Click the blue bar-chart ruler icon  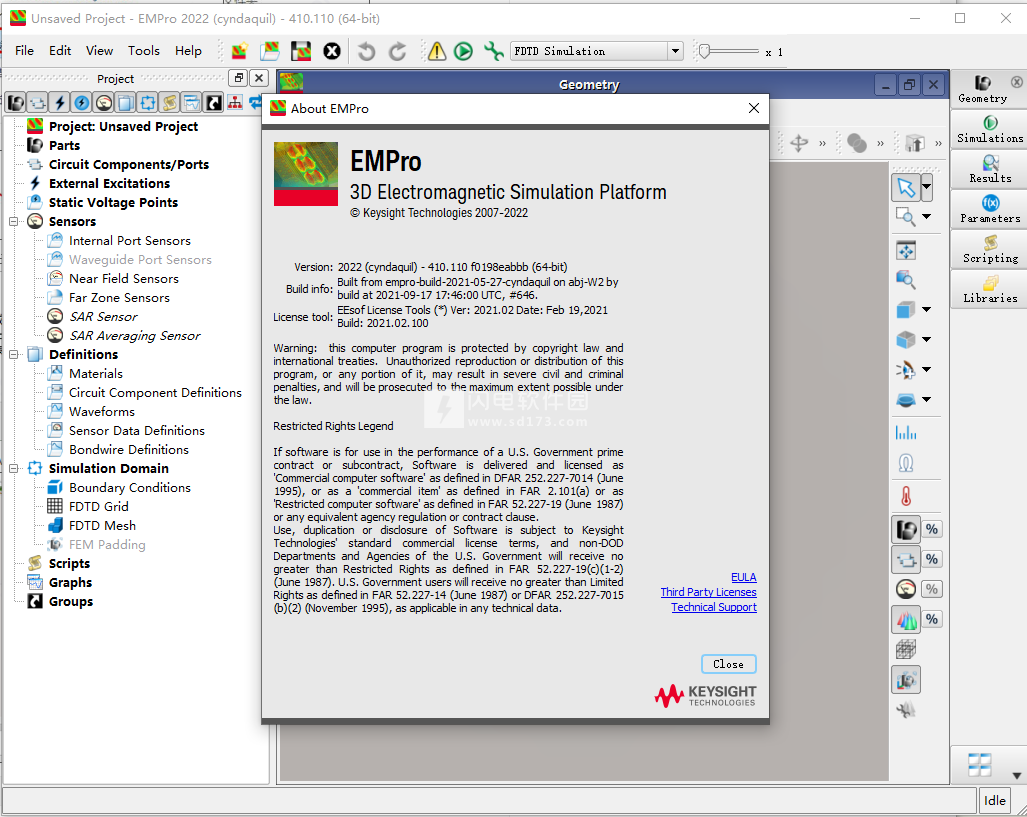coord(906,433)
